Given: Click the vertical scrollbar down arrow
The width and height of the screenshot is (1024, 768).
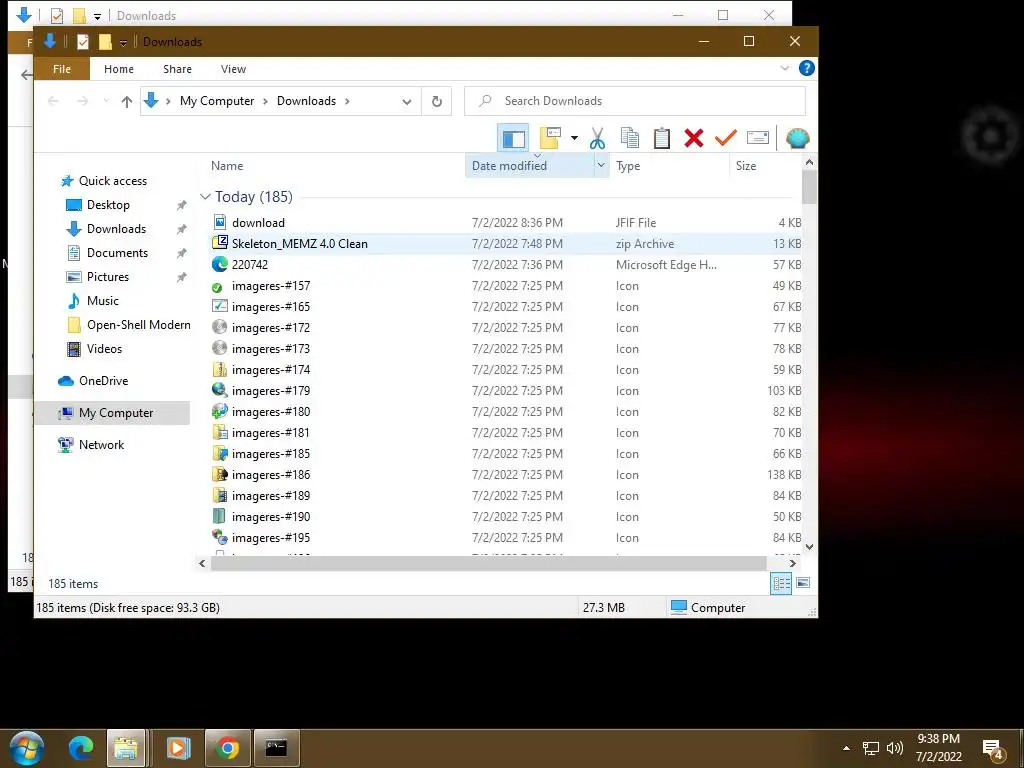Looking at the screenshot, I should 809,547.
